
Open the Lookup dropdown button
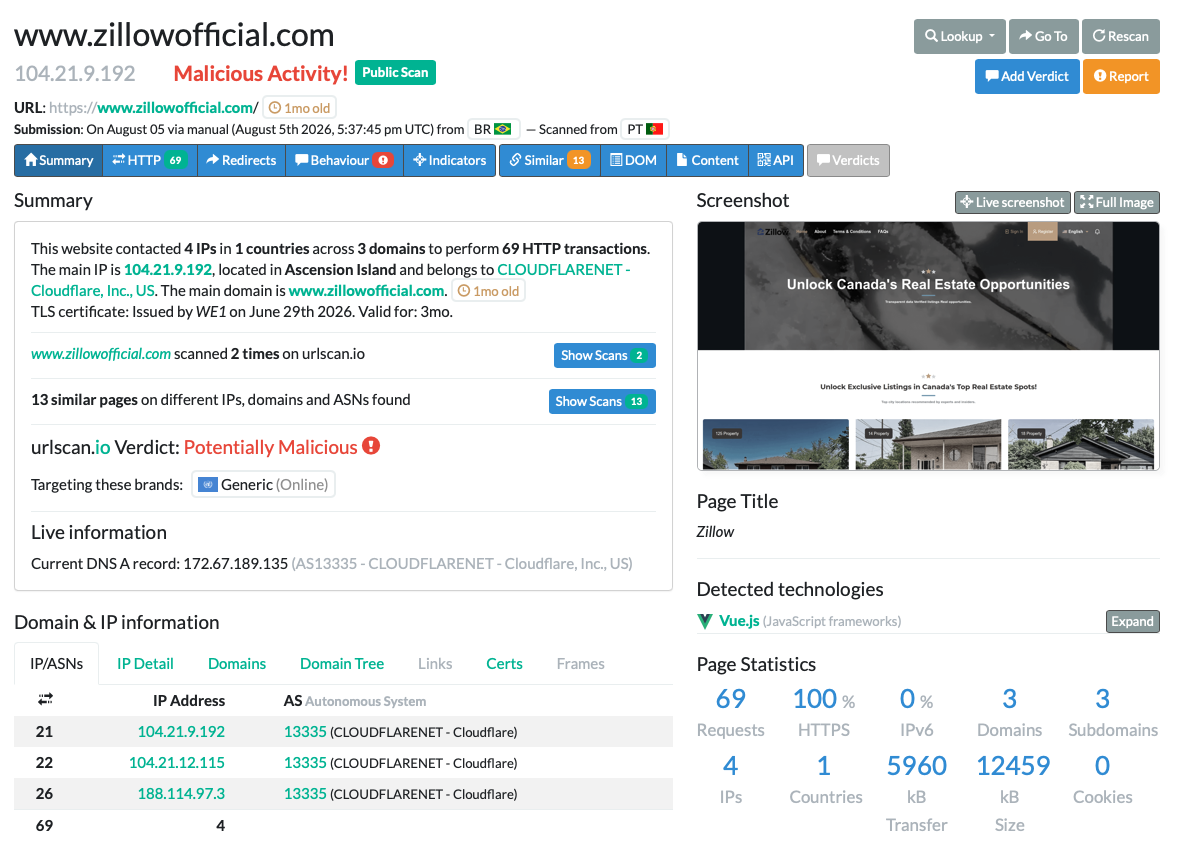click(960, 36)
